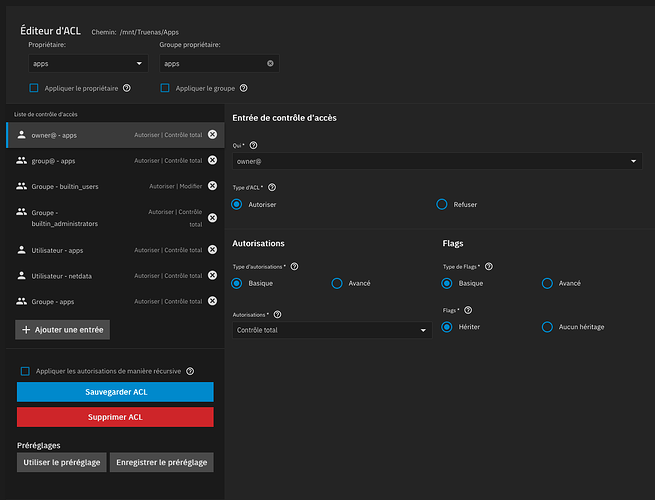Image resolution: width=655 pixels, height=500 pixels.
Task: Select Groupe - builtin_administrators entry
Action: coord(80,218)
